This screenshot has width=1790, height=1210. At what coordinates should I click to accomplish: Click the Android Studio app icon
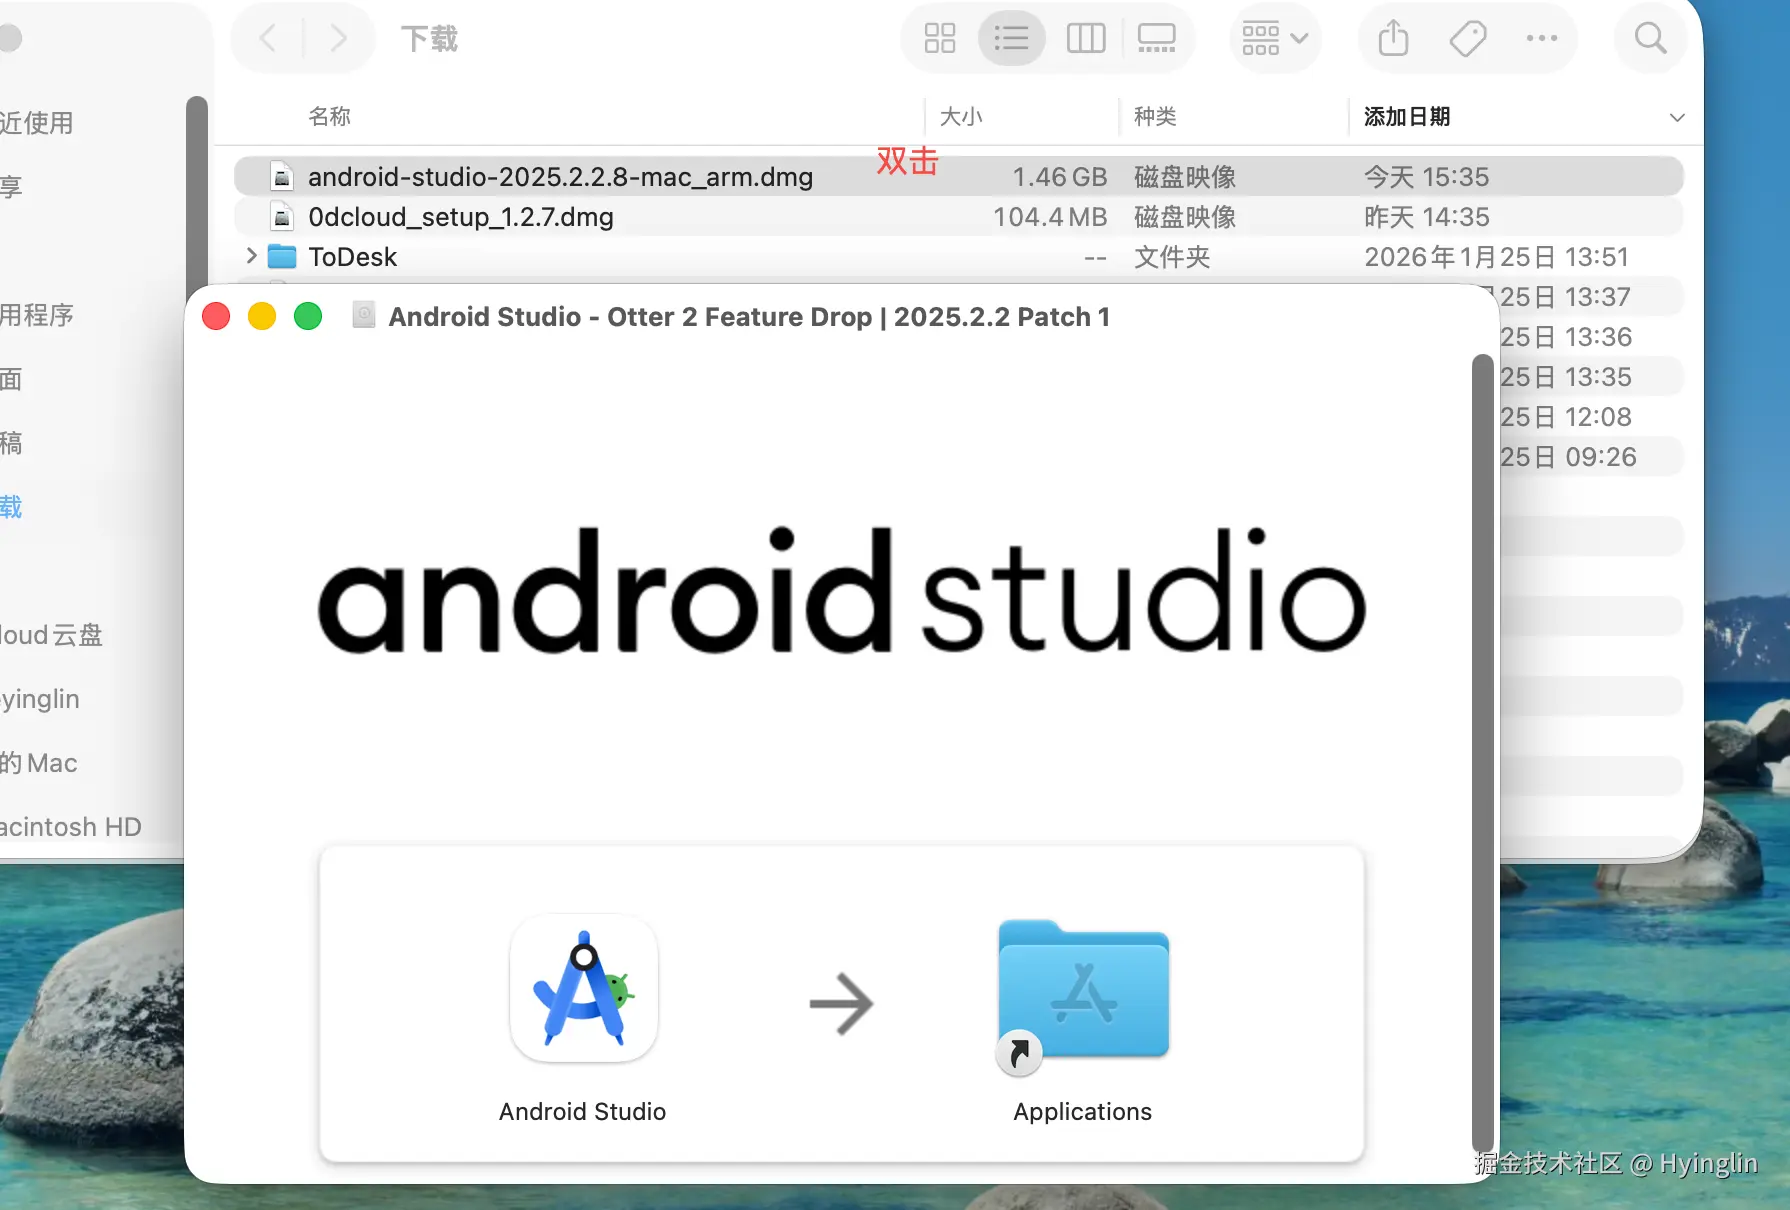[584, 989]
